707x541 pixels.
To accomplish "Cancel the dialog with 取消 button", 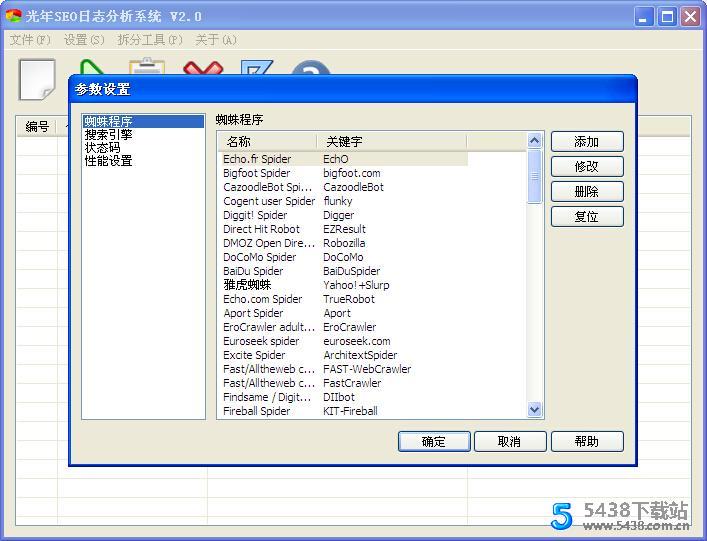I will point(510,441).
